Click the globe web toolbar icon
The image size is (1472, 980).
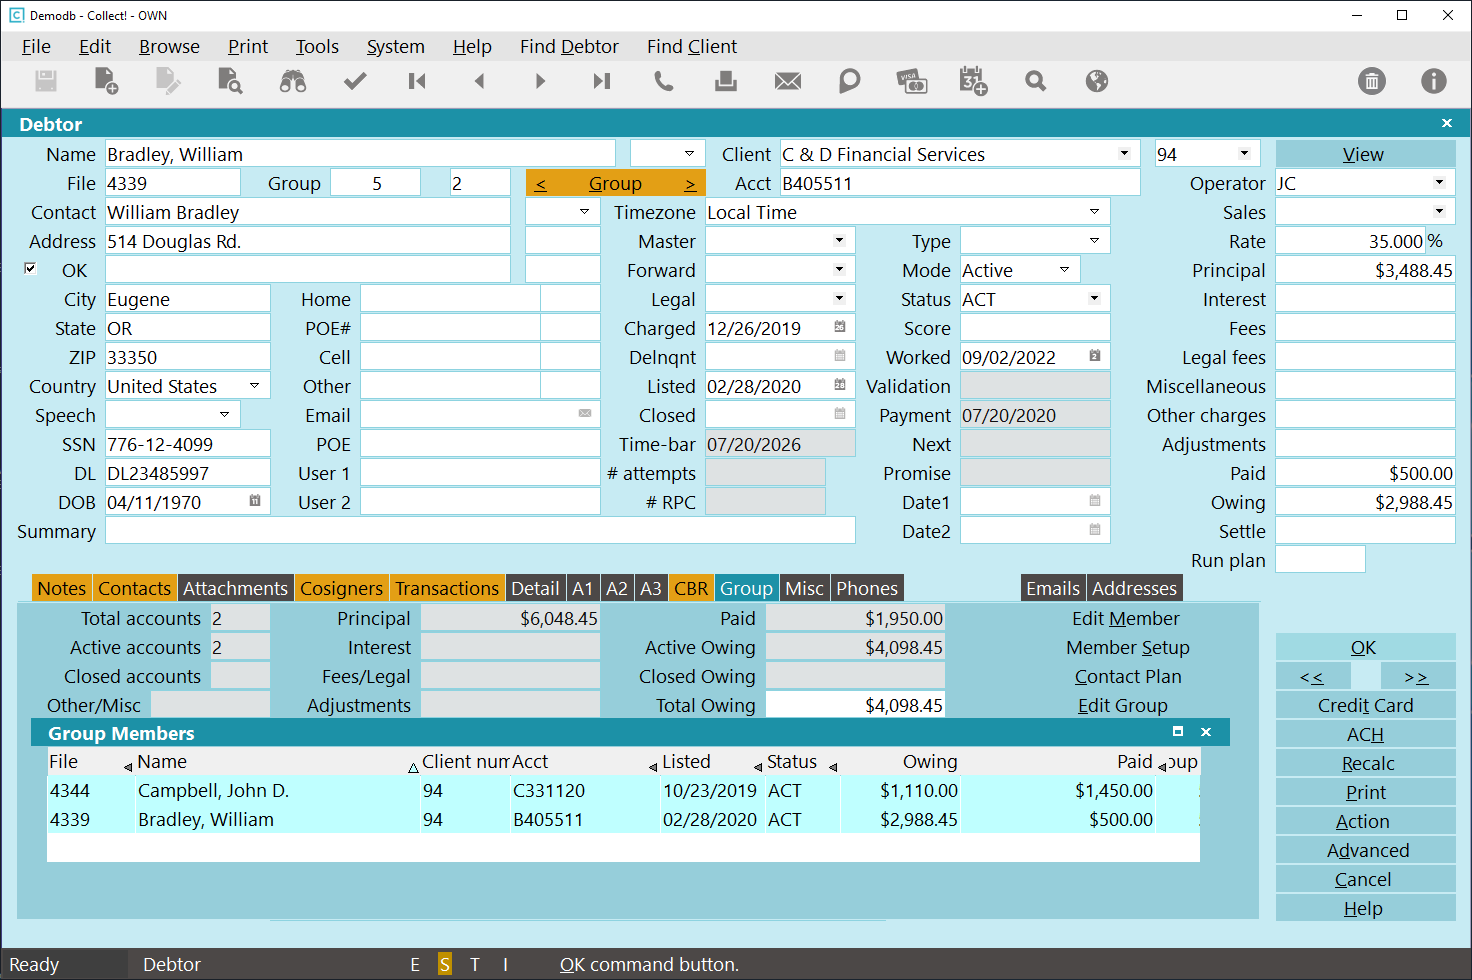1097,81
